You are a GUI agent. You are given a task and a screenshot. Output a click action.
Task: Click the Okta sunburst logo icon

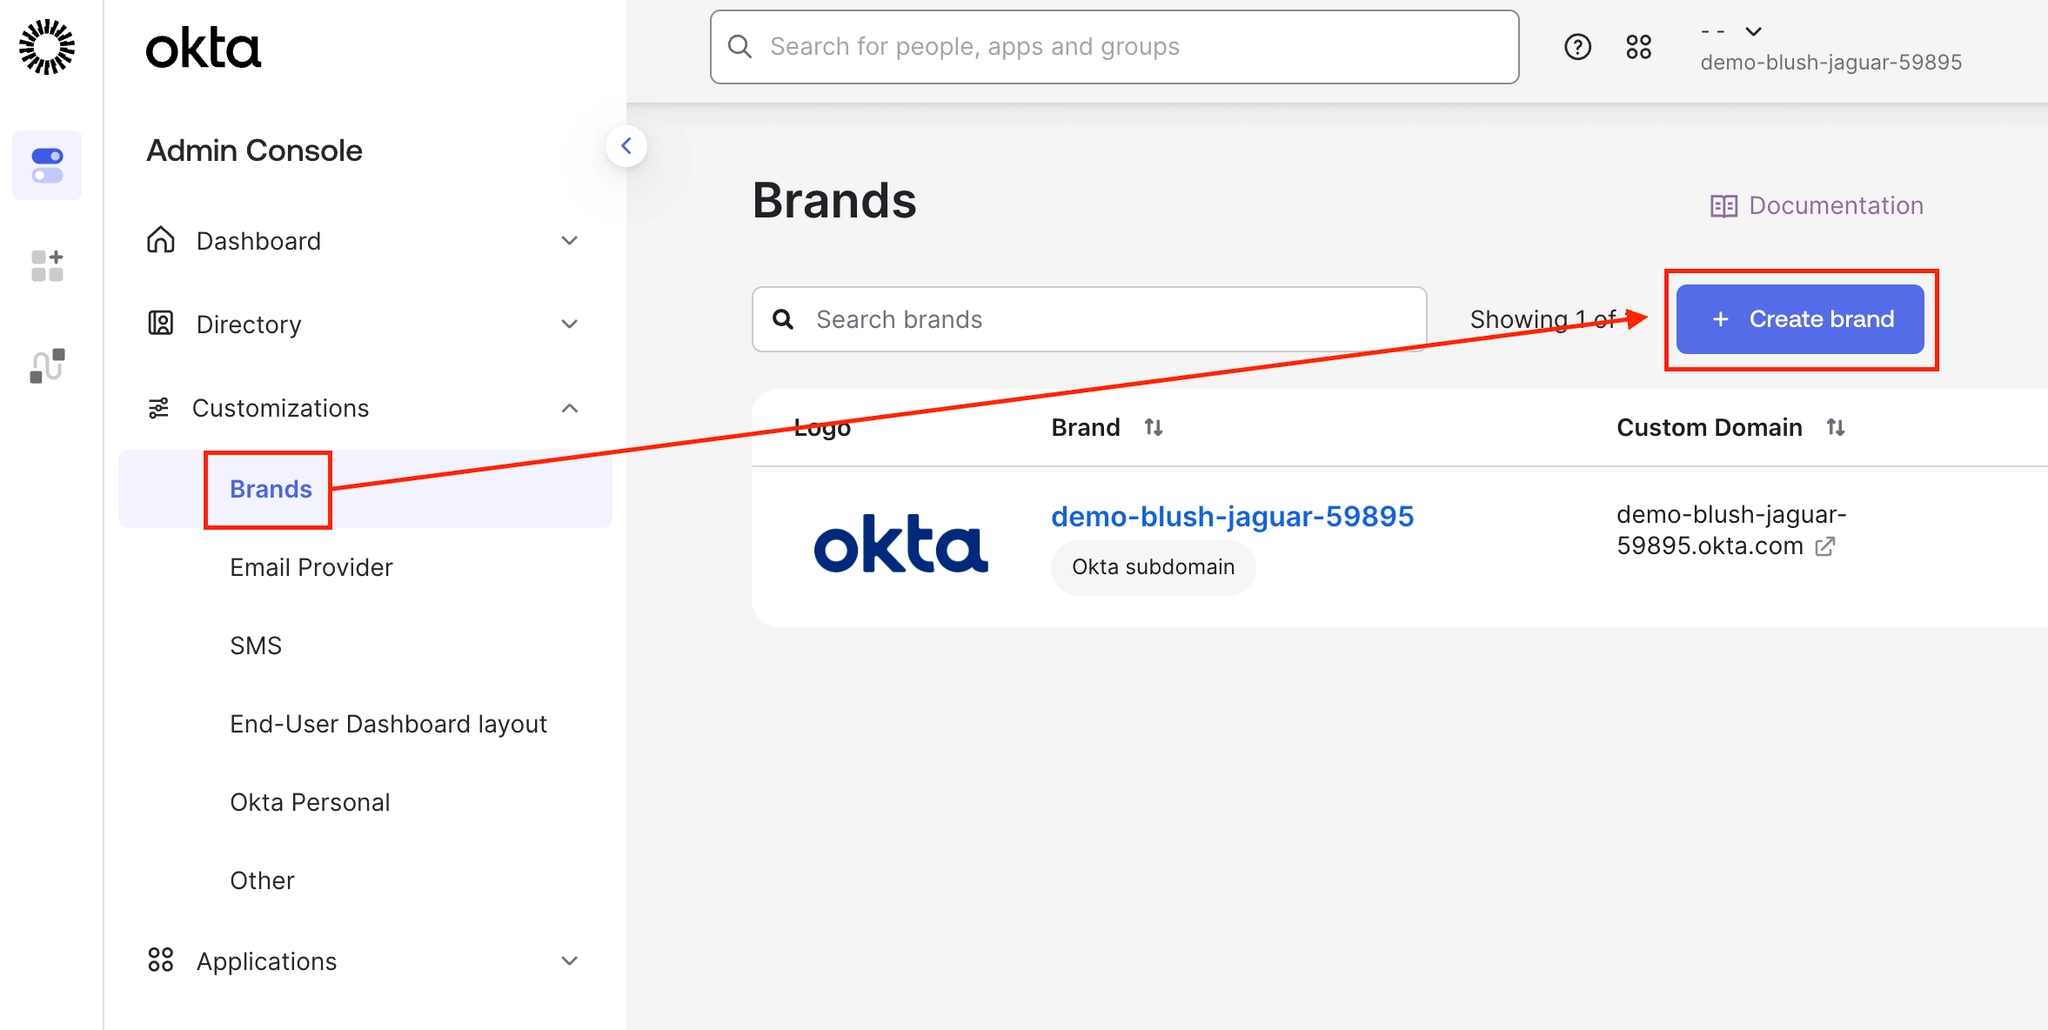(47, 47)
